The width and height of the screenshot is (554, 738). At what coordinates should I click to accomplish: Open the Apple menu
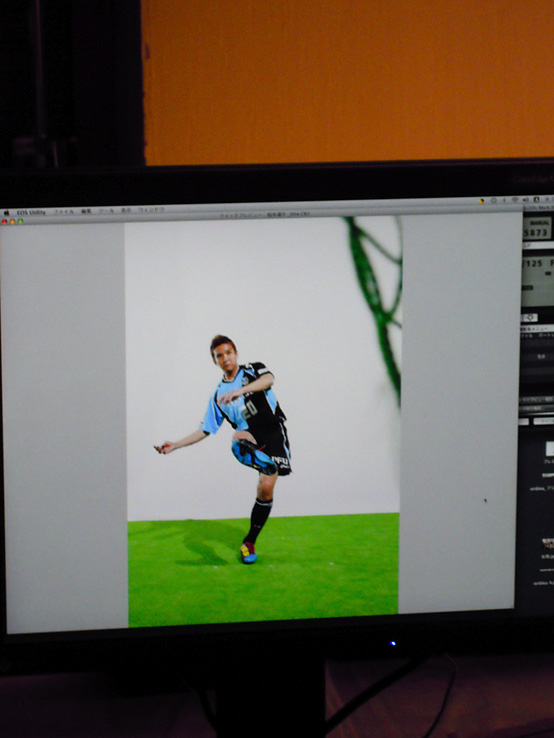7,213
